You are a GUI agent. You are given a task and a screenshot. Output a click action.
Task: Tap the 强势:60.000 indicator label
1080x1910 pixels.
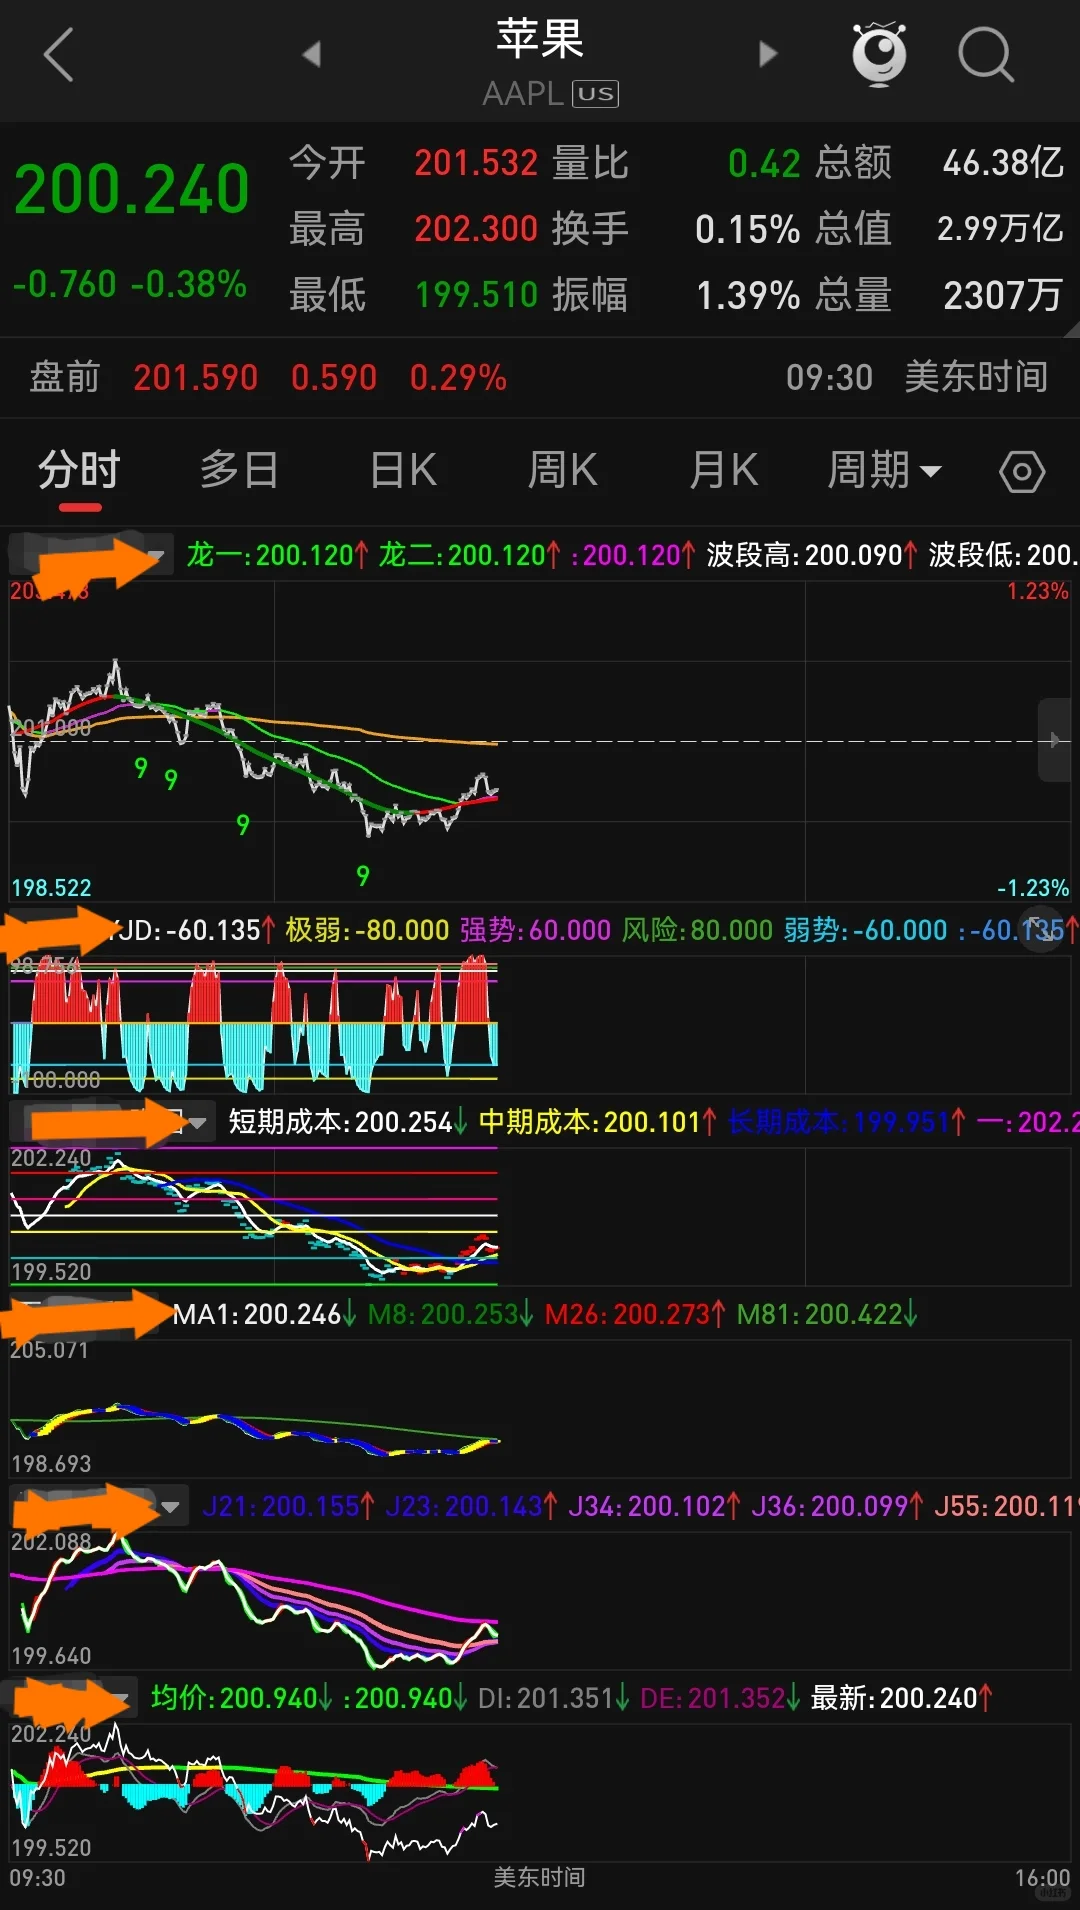click(535, 930)
